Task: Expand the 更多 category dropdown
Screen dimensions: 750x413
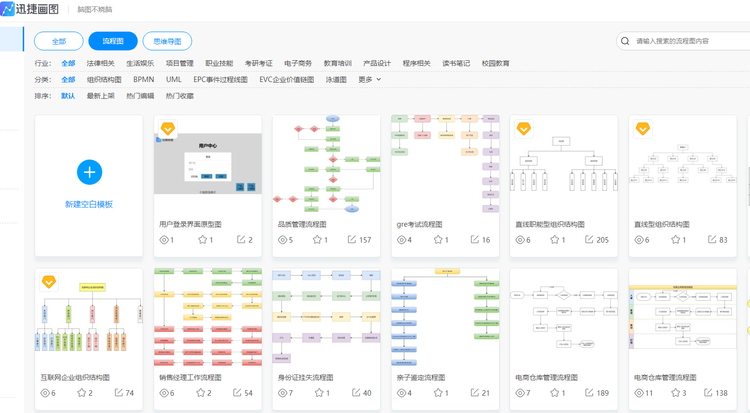Action: 370,79
